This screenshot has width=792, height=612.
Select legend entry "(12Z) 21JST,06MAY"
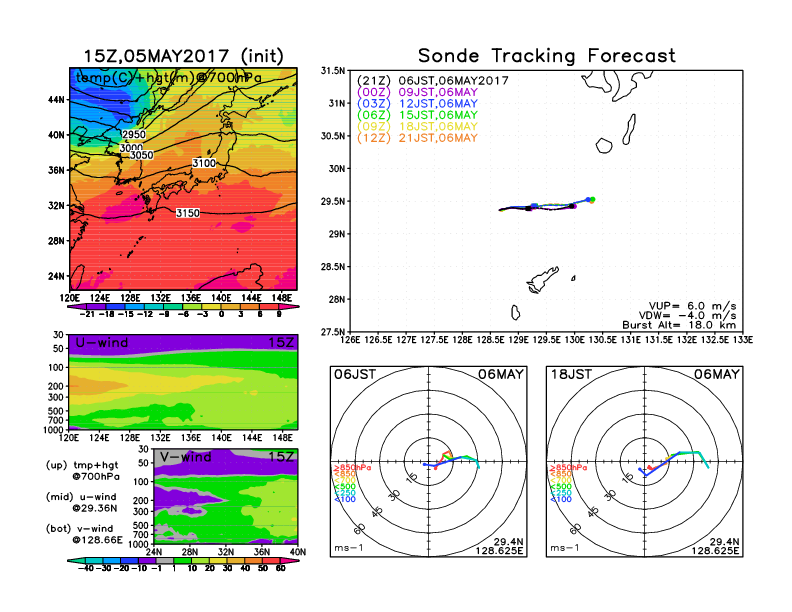point(417,138)
